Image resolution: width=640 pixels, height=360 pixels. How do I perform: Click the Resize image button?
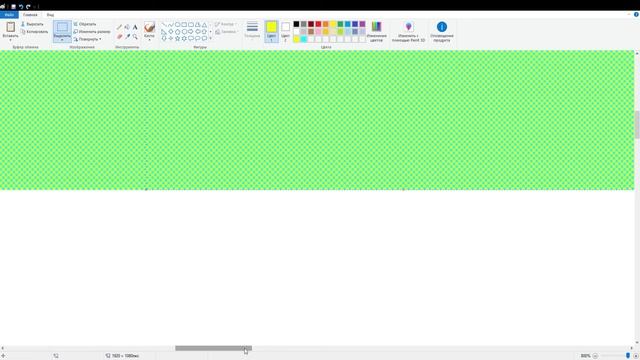[92, 31]
